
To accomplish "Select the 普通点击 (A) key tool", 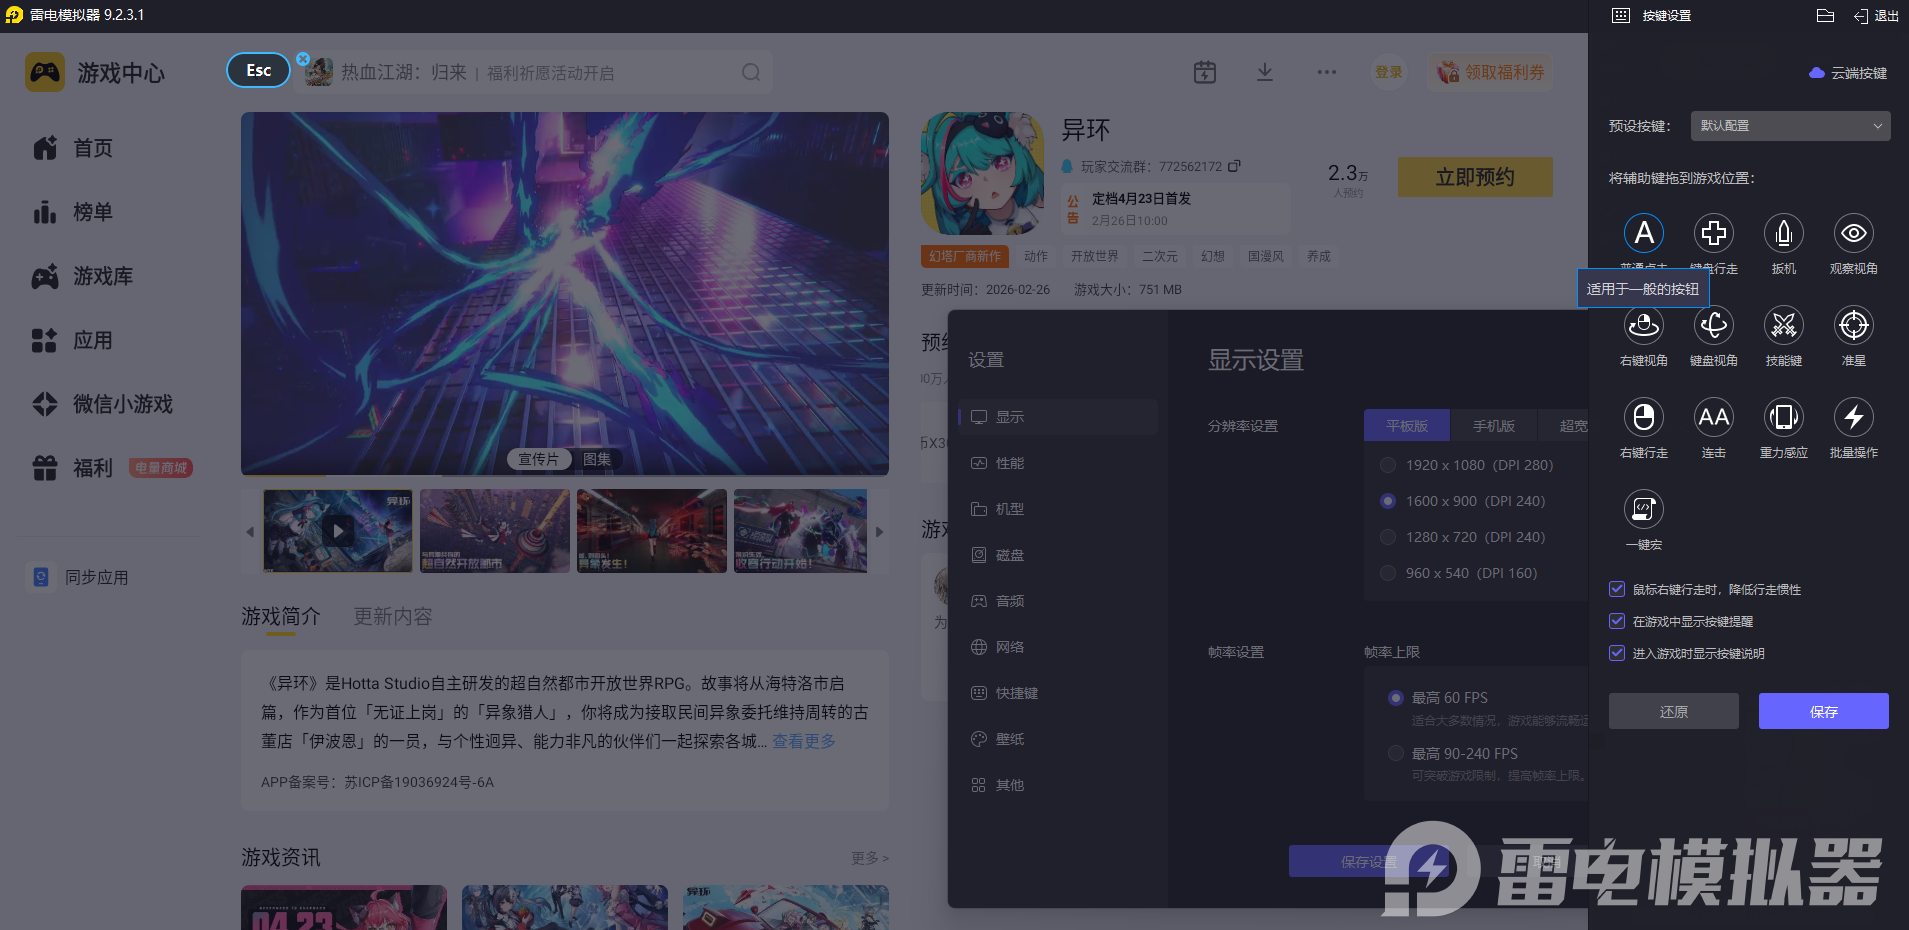I will (x=1643, y=234).
